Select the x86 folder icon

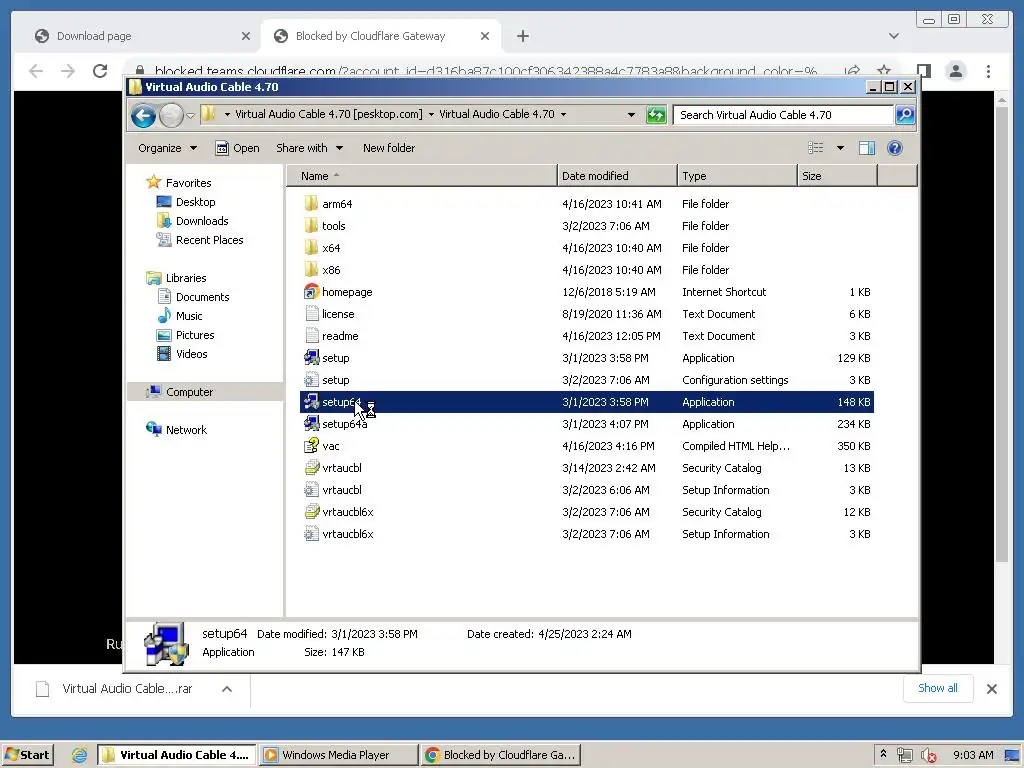[312, 270]
